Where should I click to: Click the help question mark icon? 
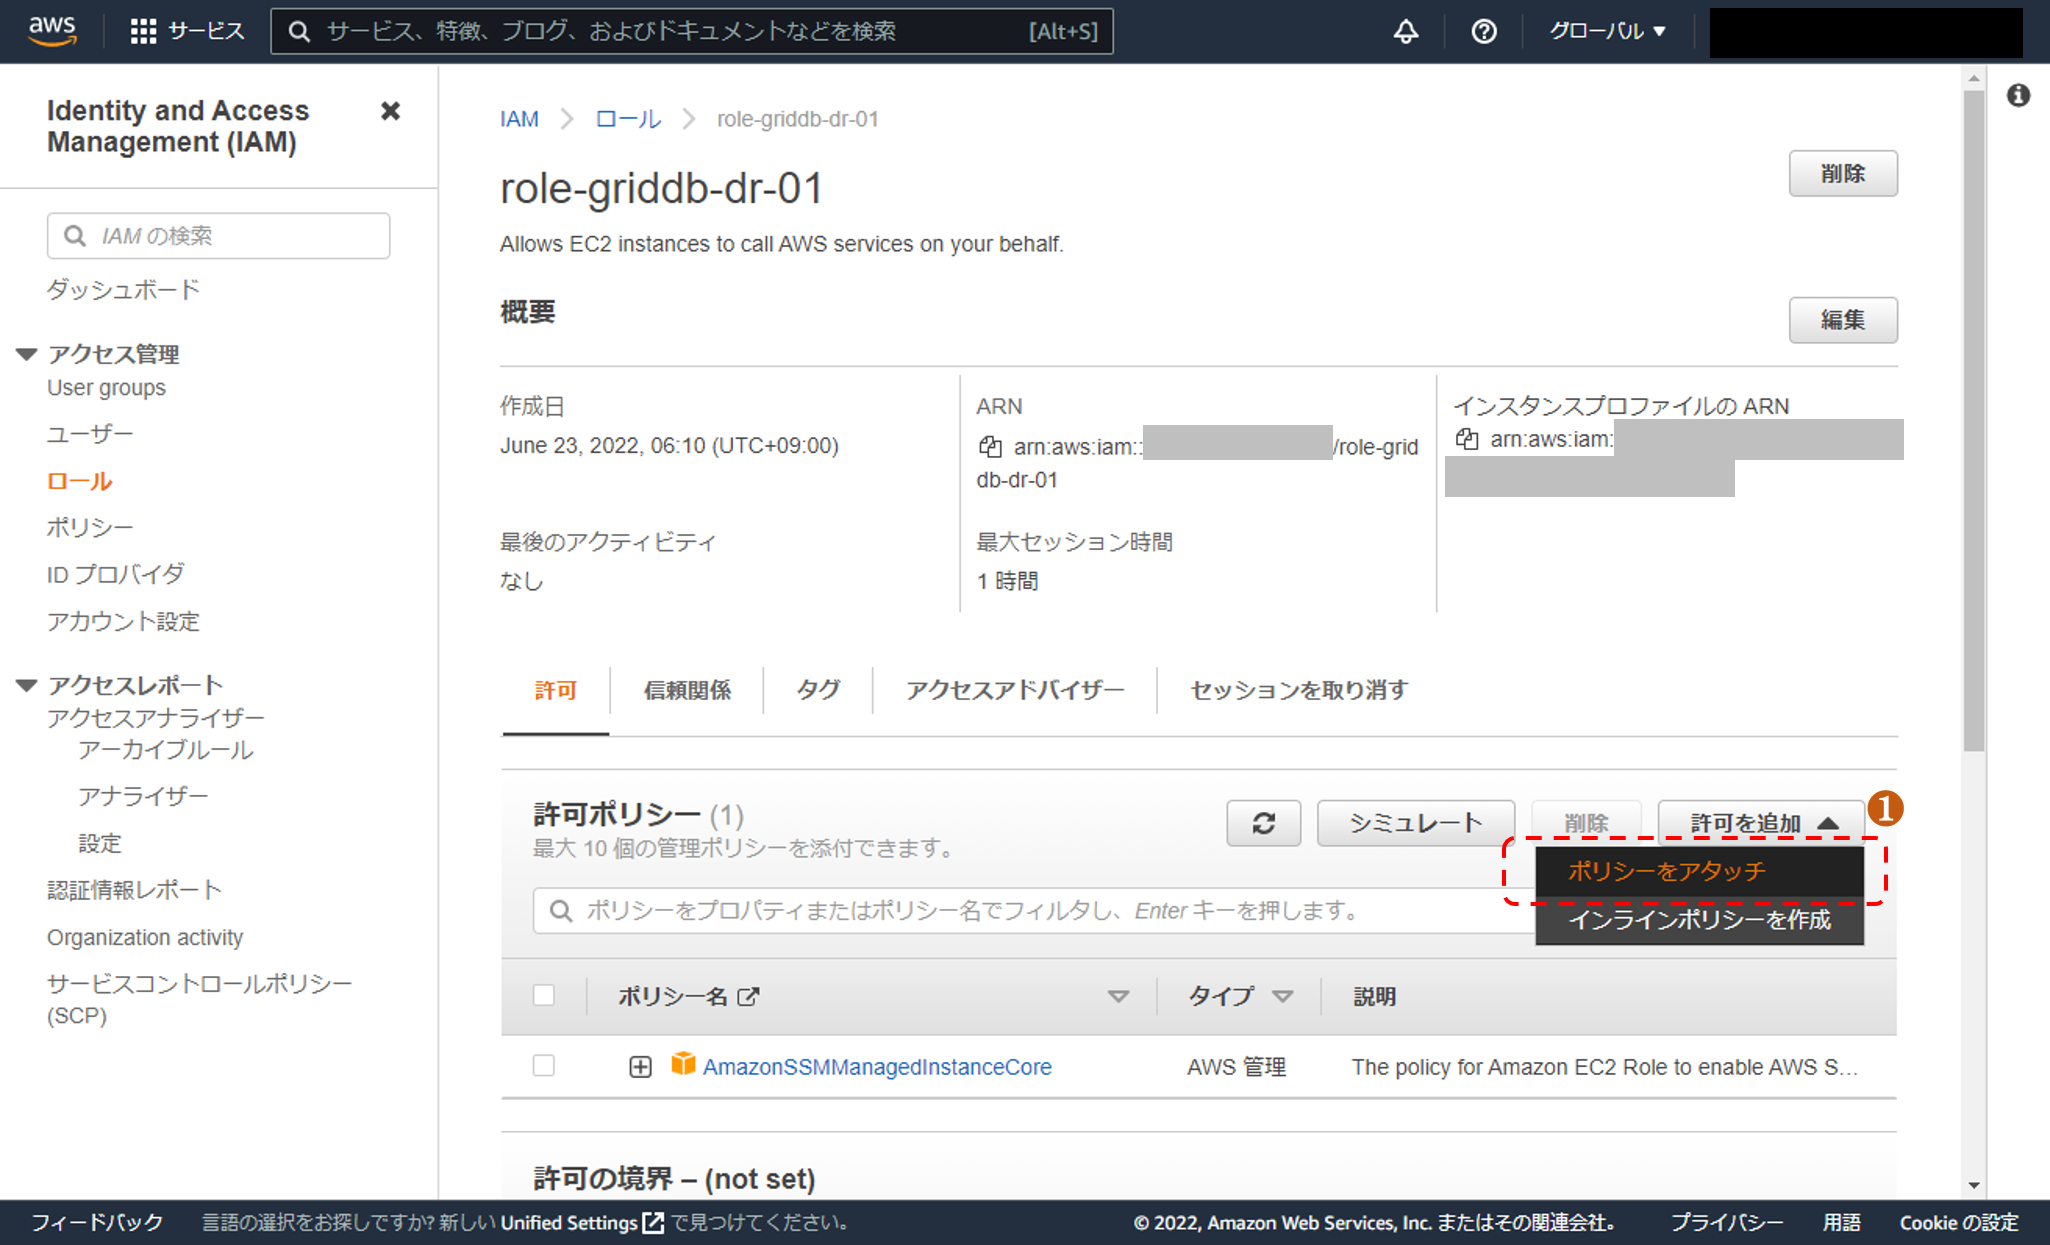(1484, 31)
